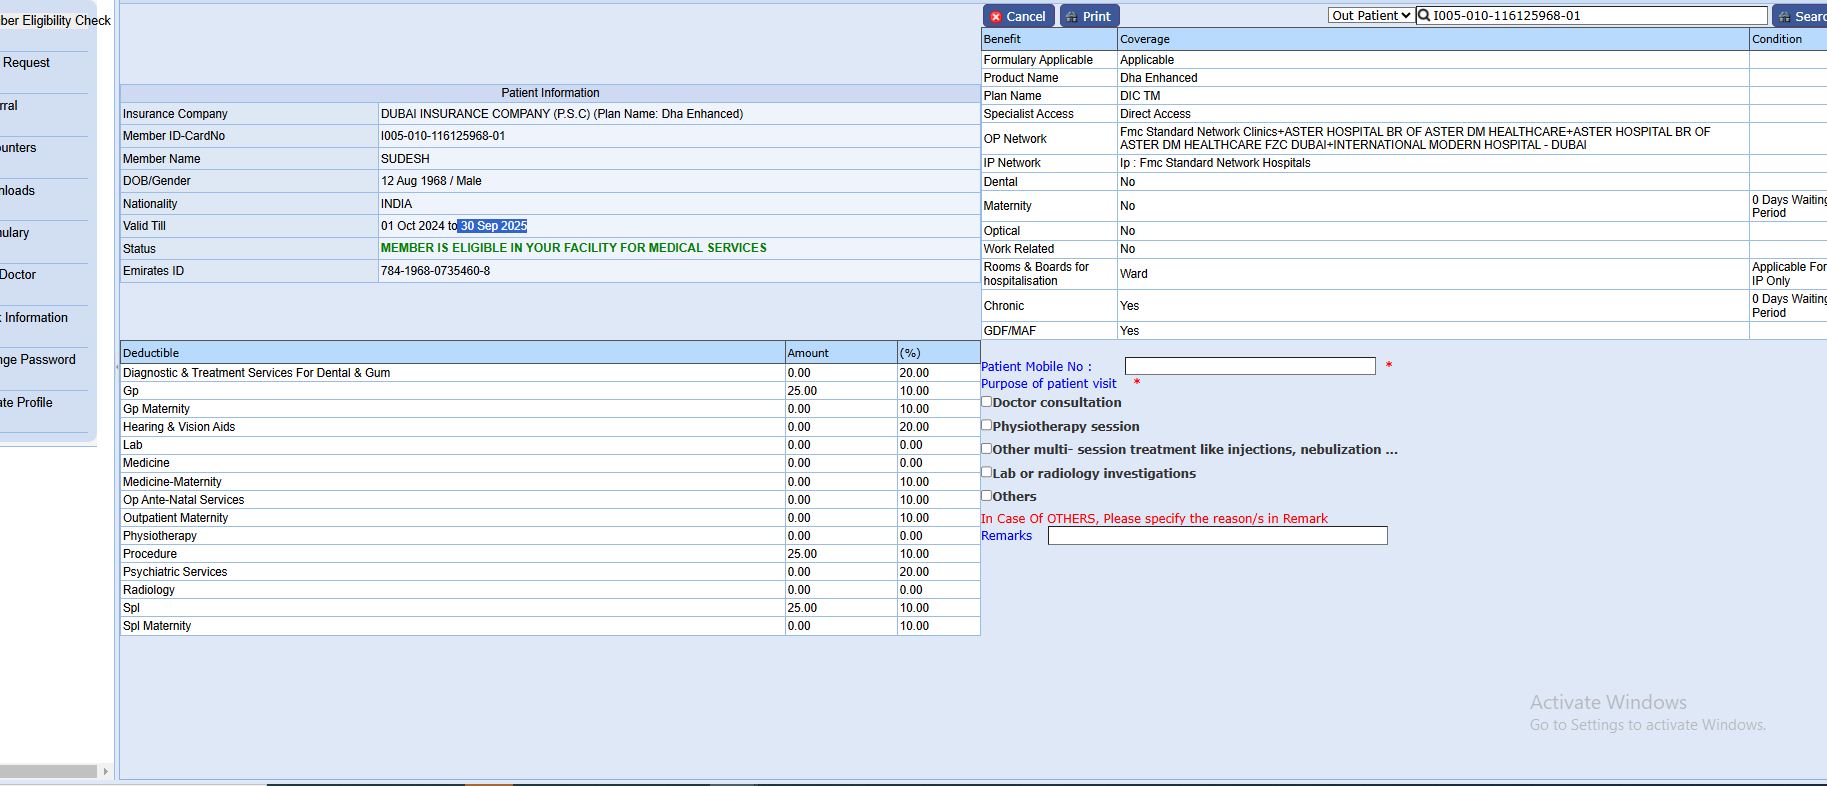The height and width of the screenshot is (786, 1827).
Task: Tick the Doctor consultation checkbox
Action: (x=987, y=402)
